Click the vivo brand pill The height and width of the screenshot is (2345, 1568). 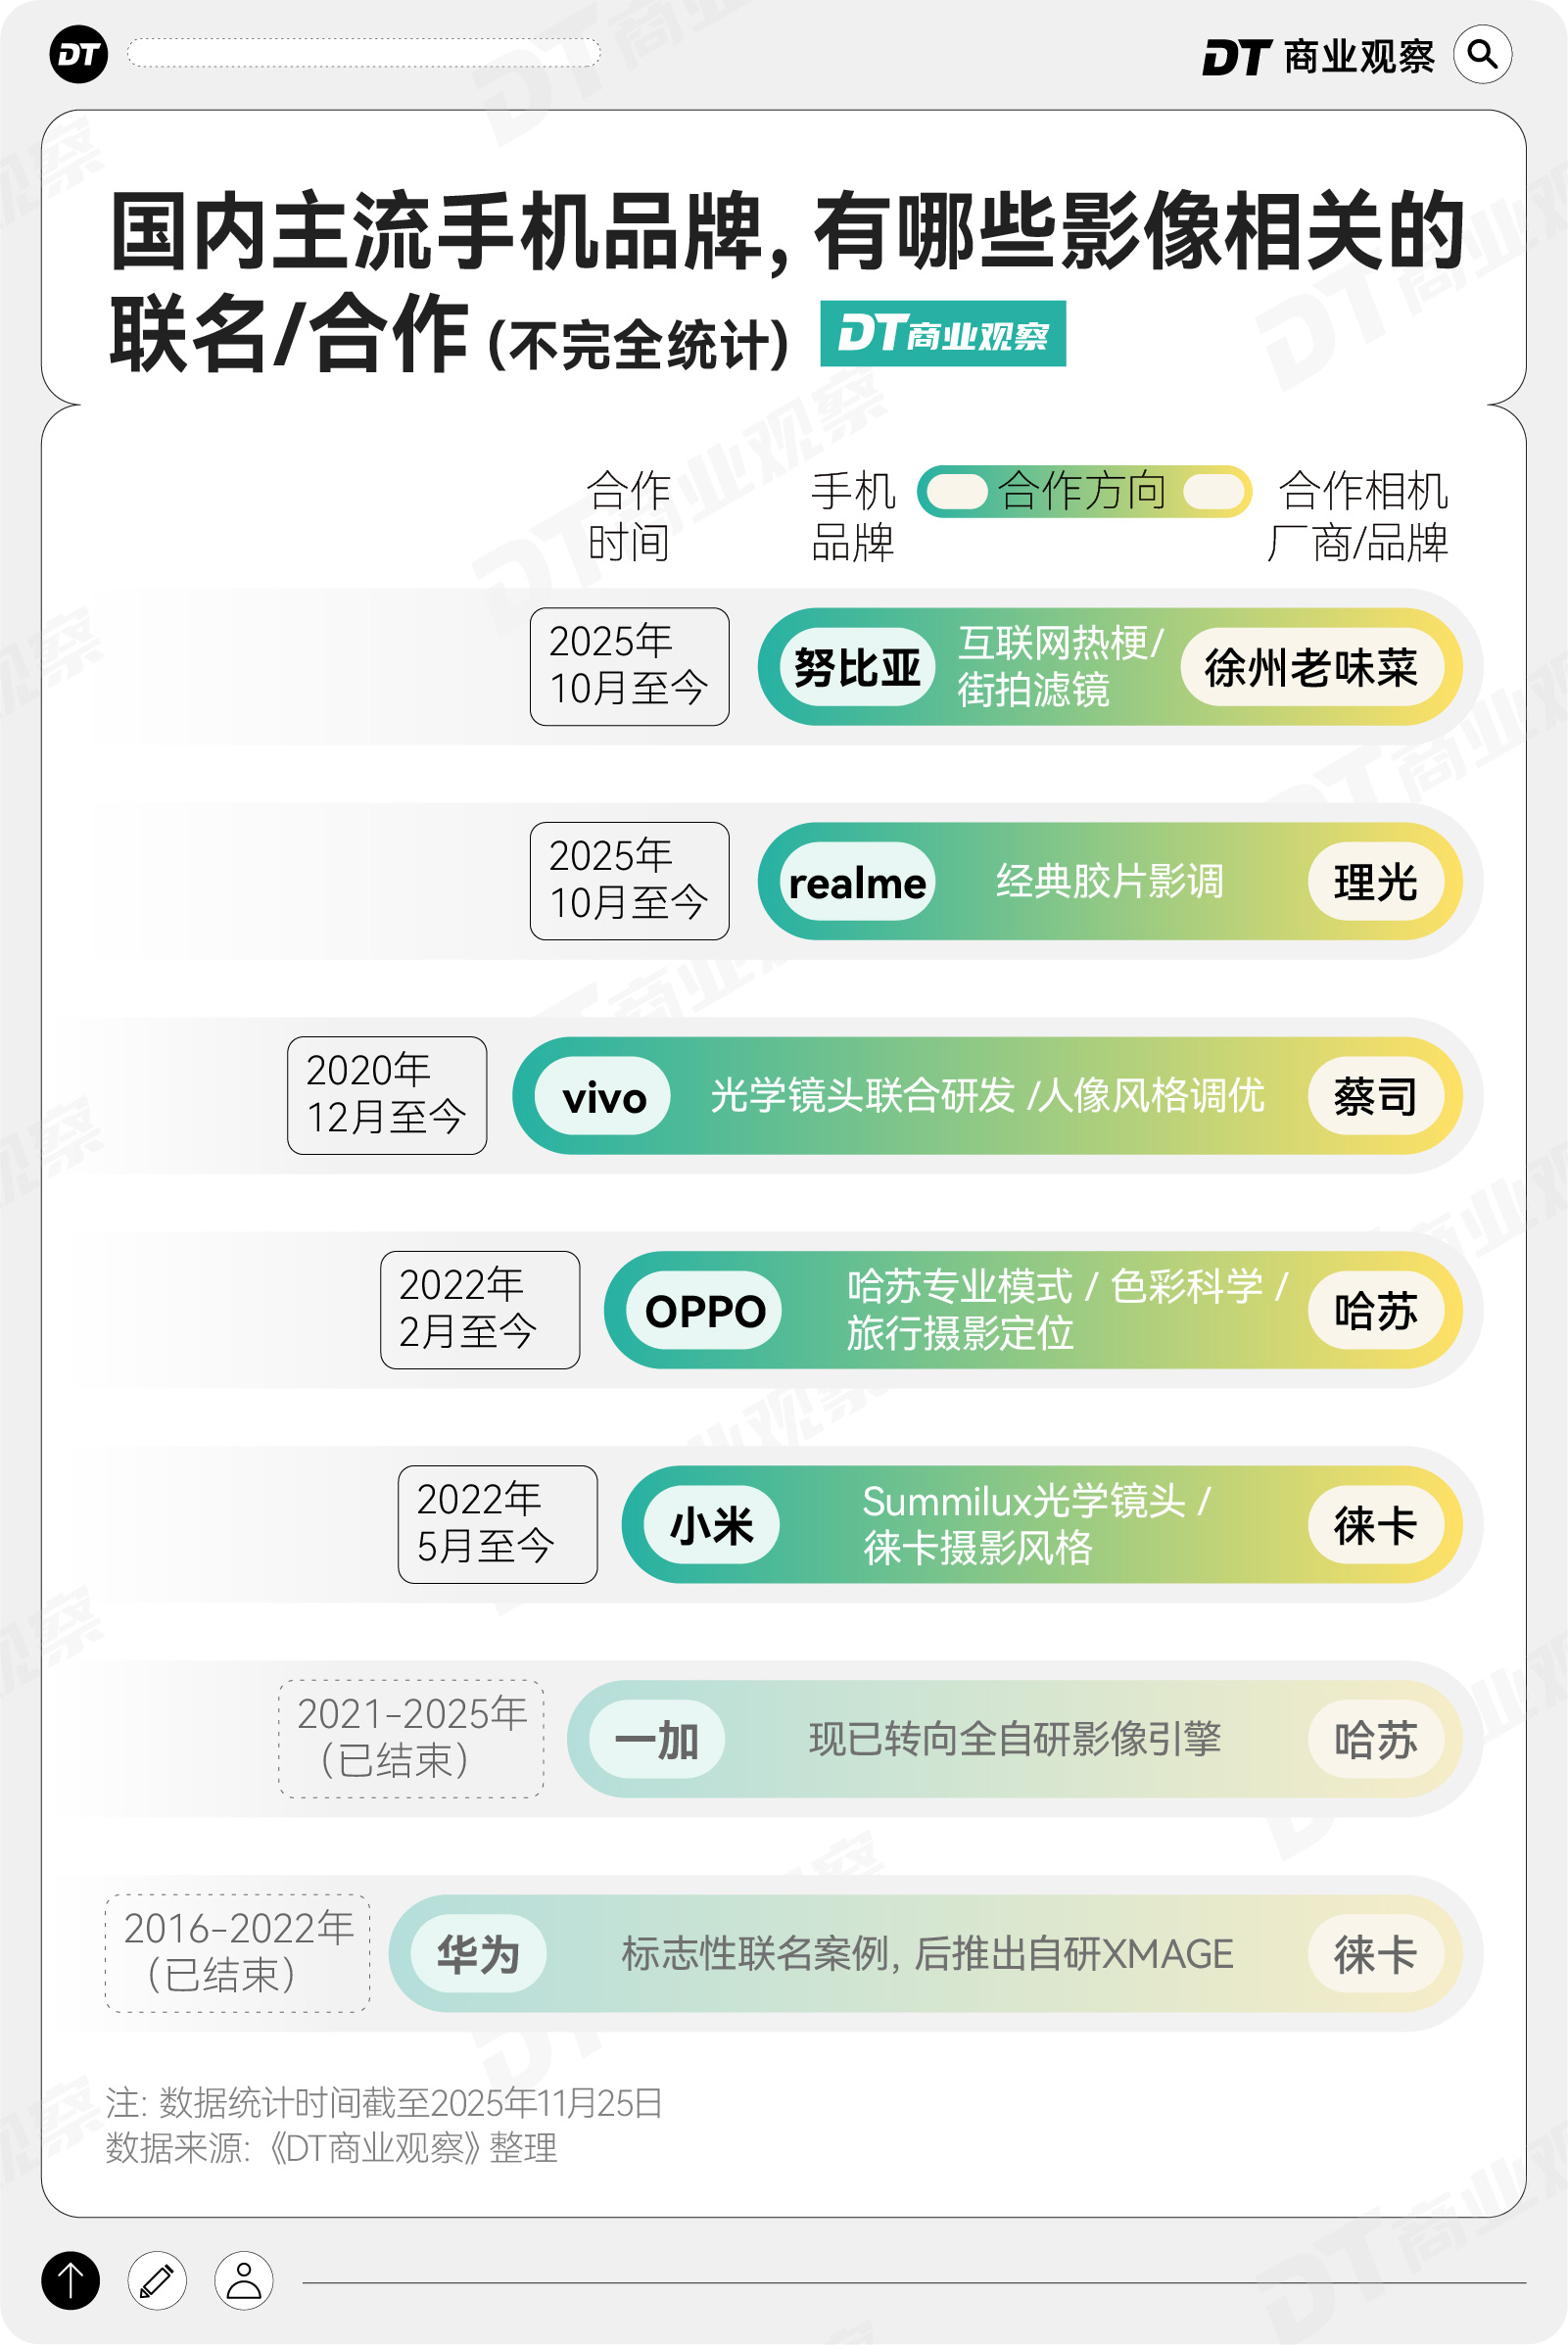(603, 1097)
